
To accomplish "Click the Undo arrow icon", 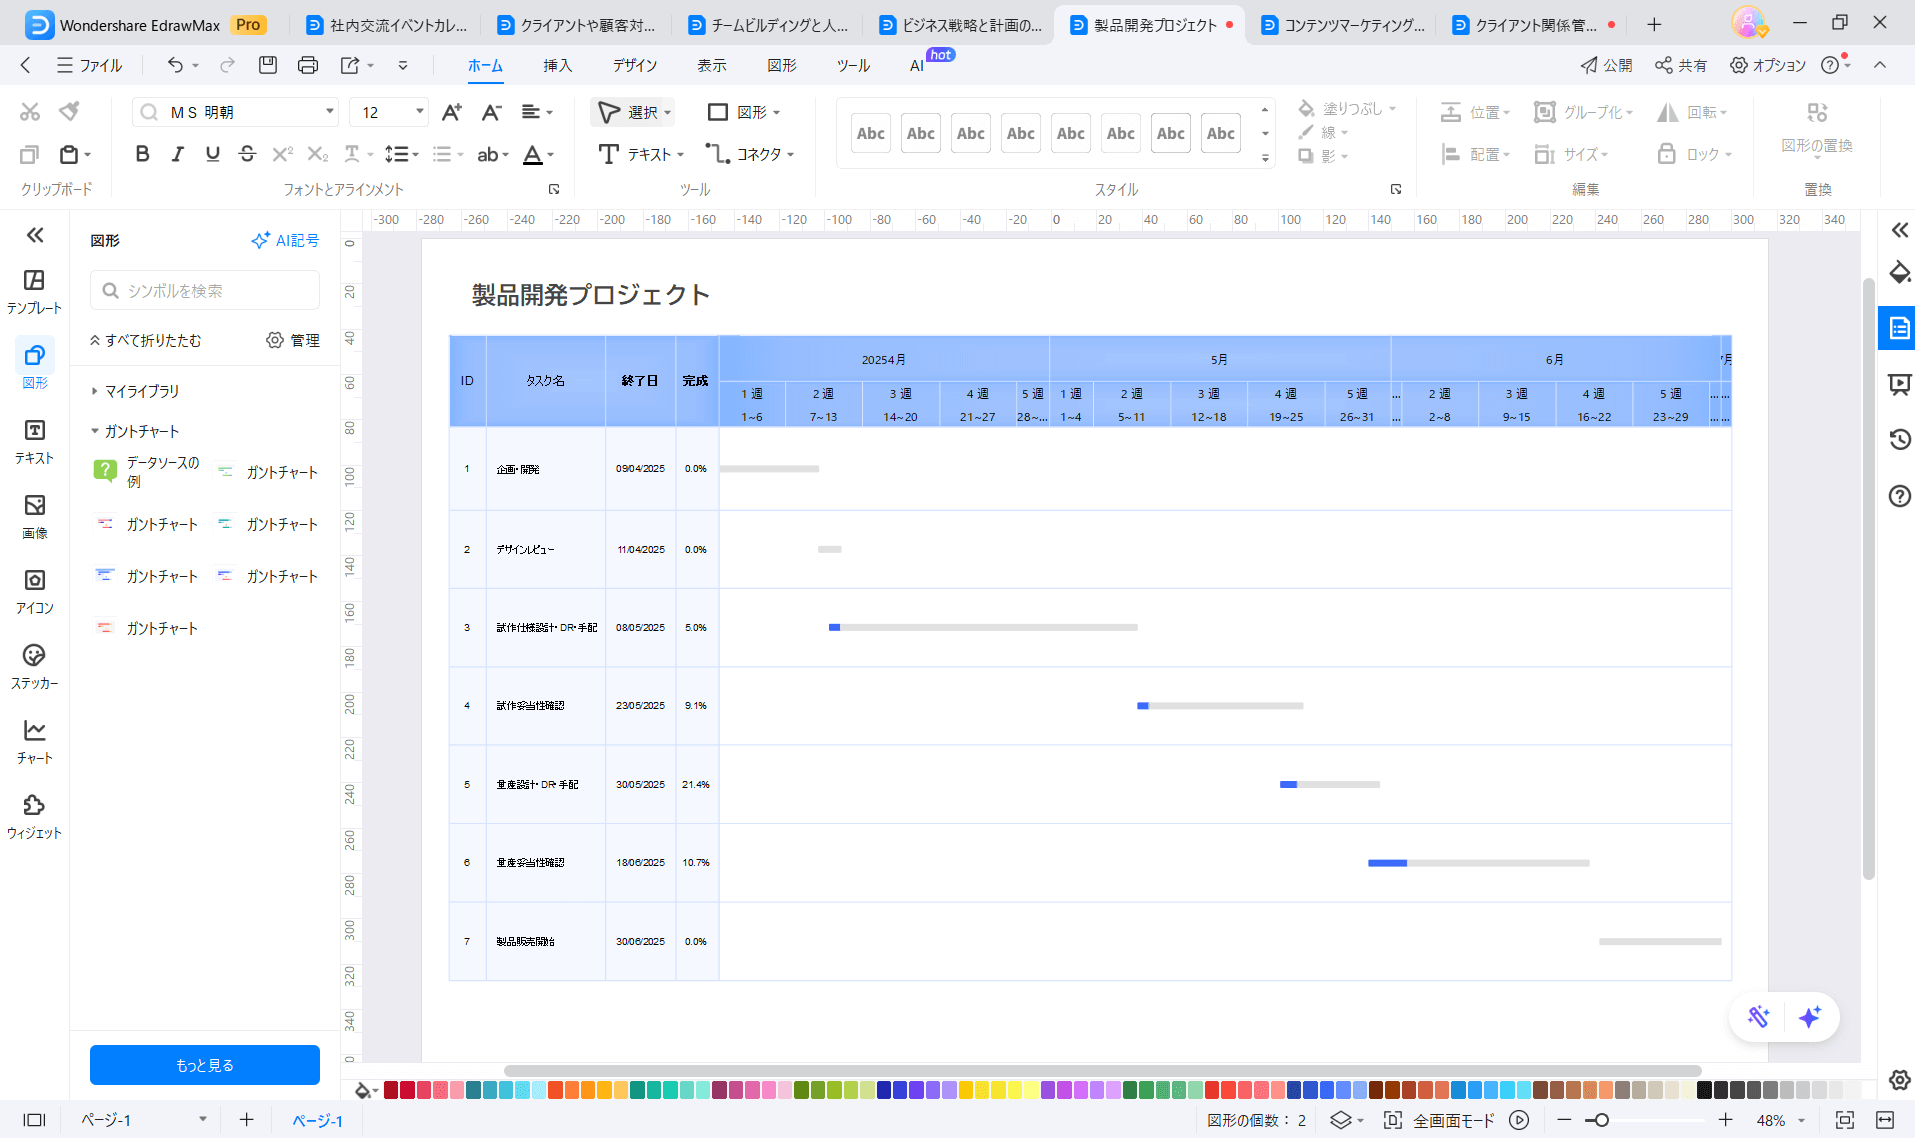I will click(x=175, y=65).
